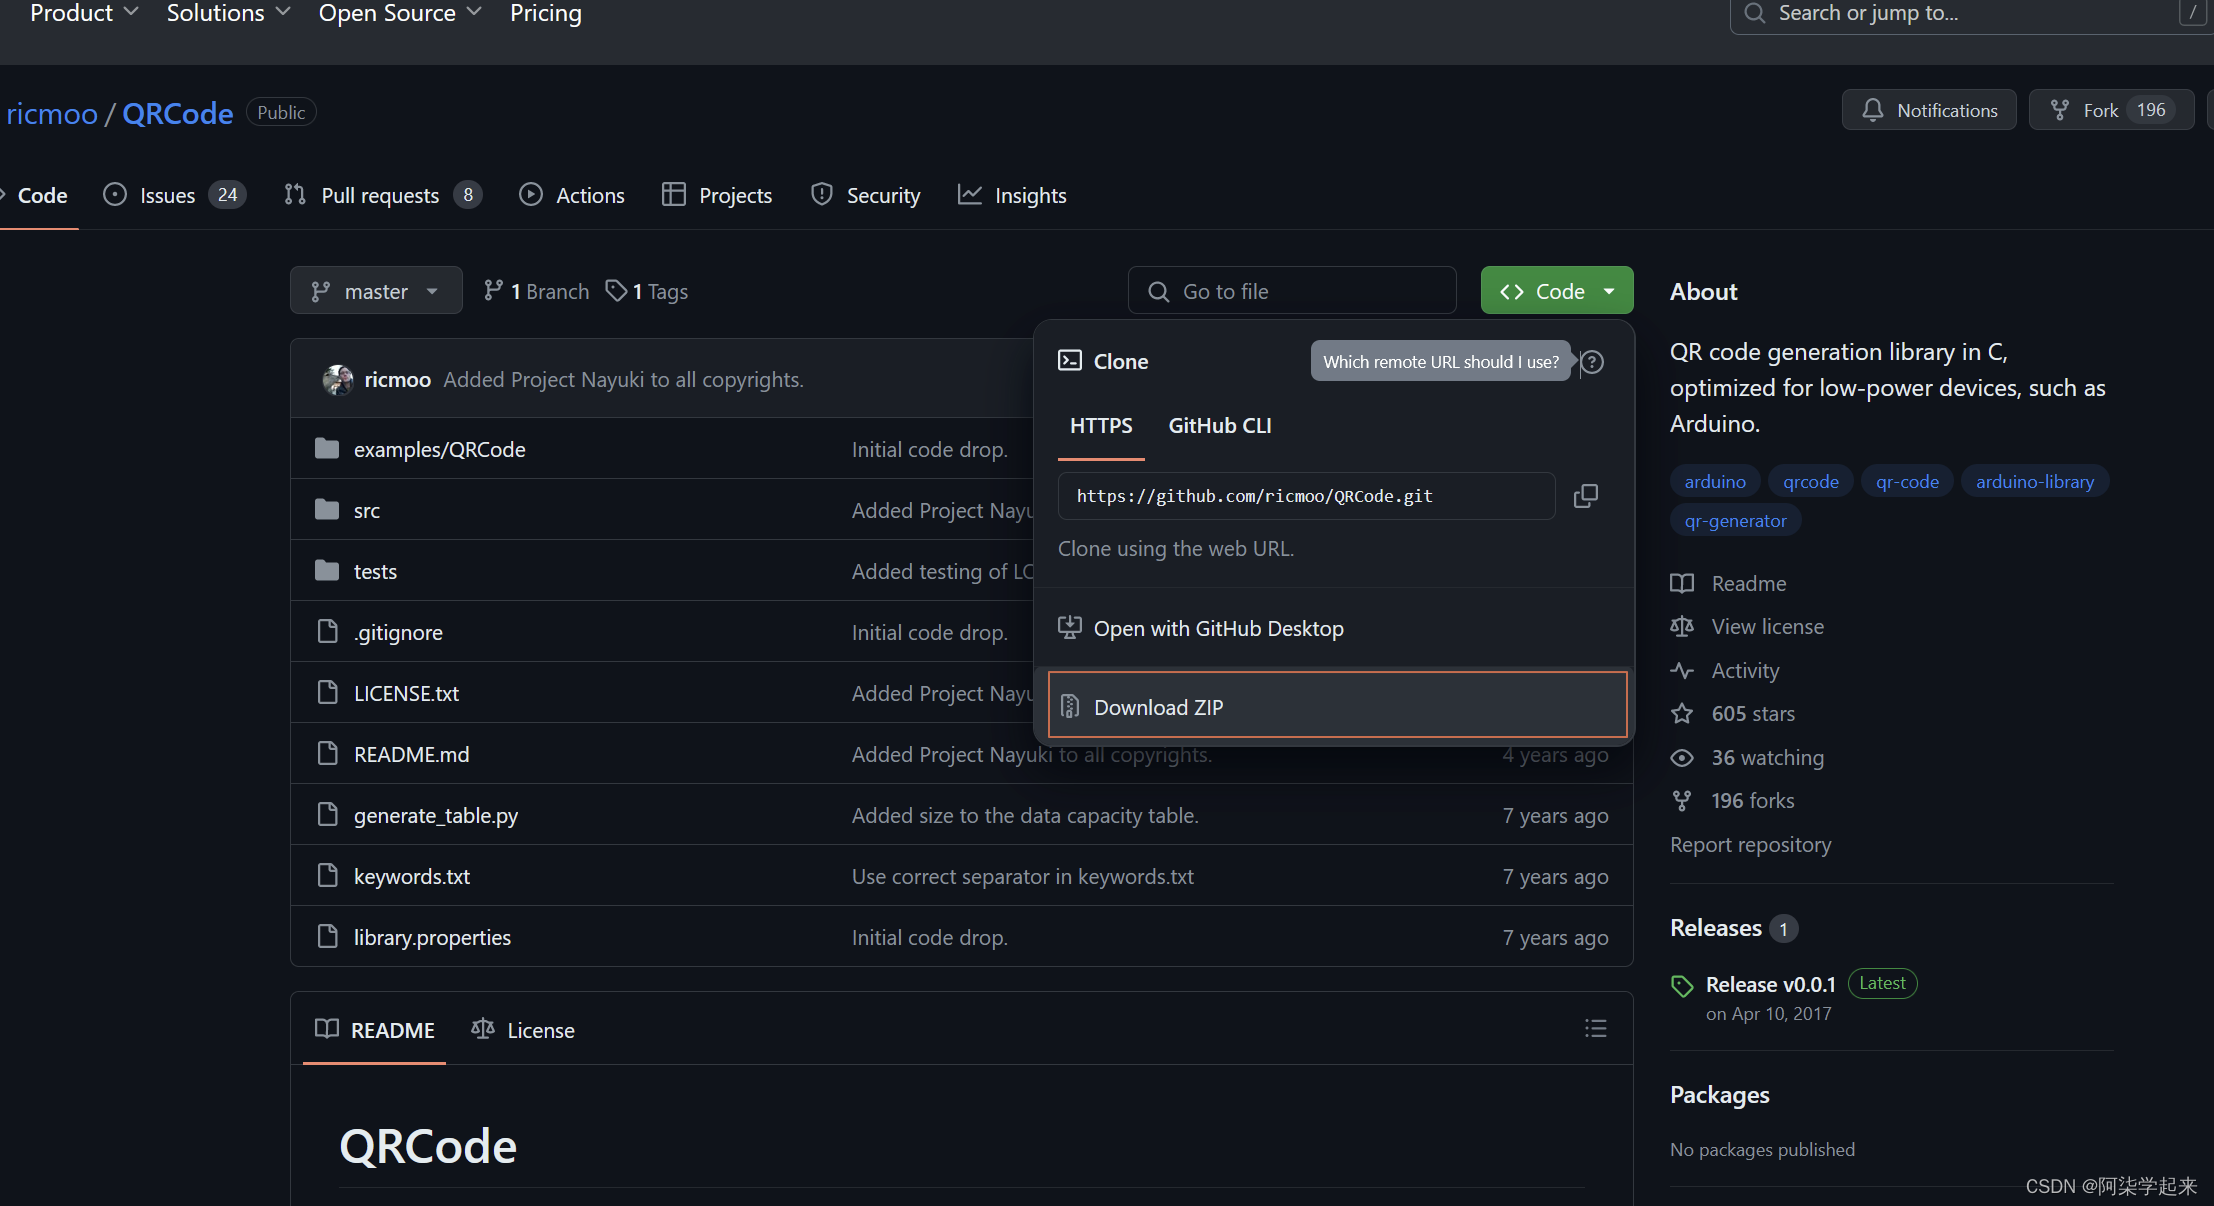Open the examples/QRCode folder

point(439,449)
